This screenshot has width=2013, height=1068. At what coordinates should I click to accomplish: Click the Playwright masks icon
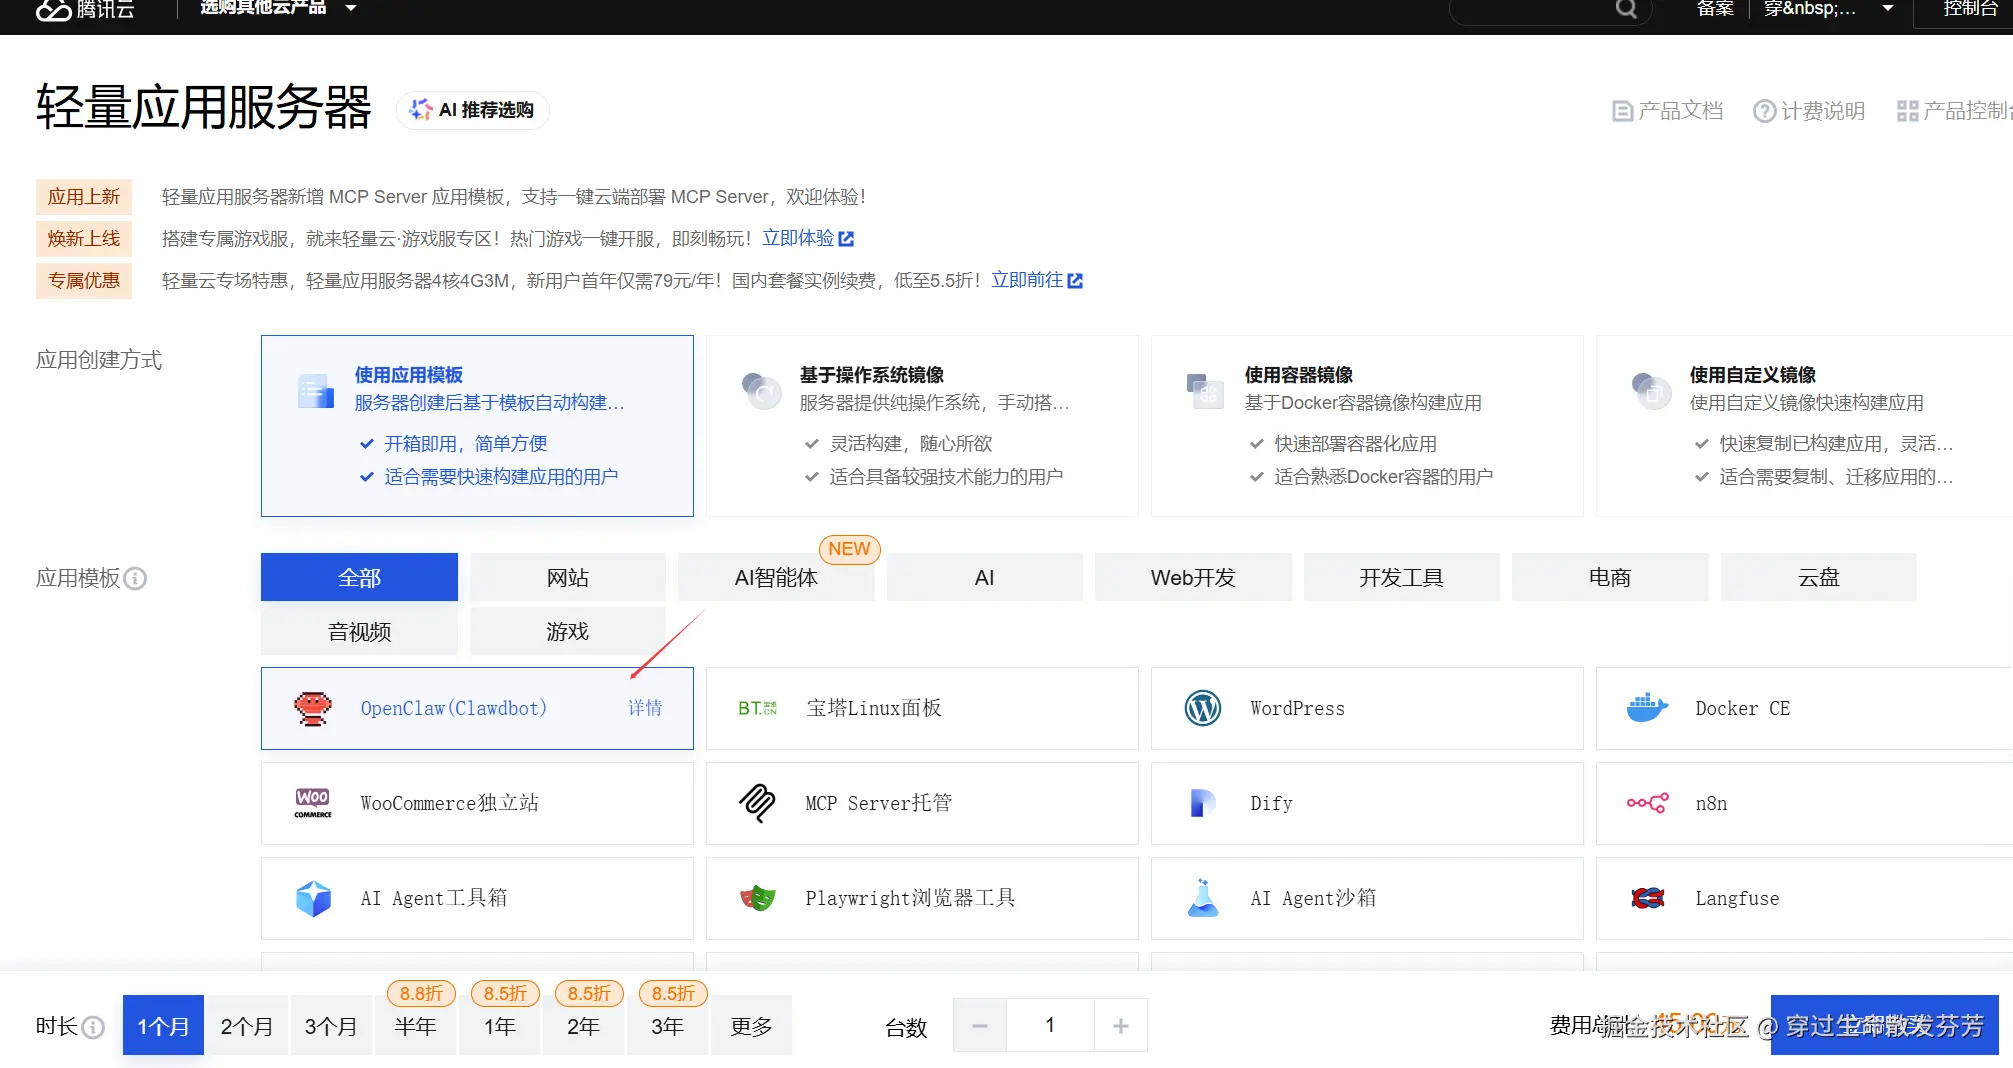(x=757, y=898)
